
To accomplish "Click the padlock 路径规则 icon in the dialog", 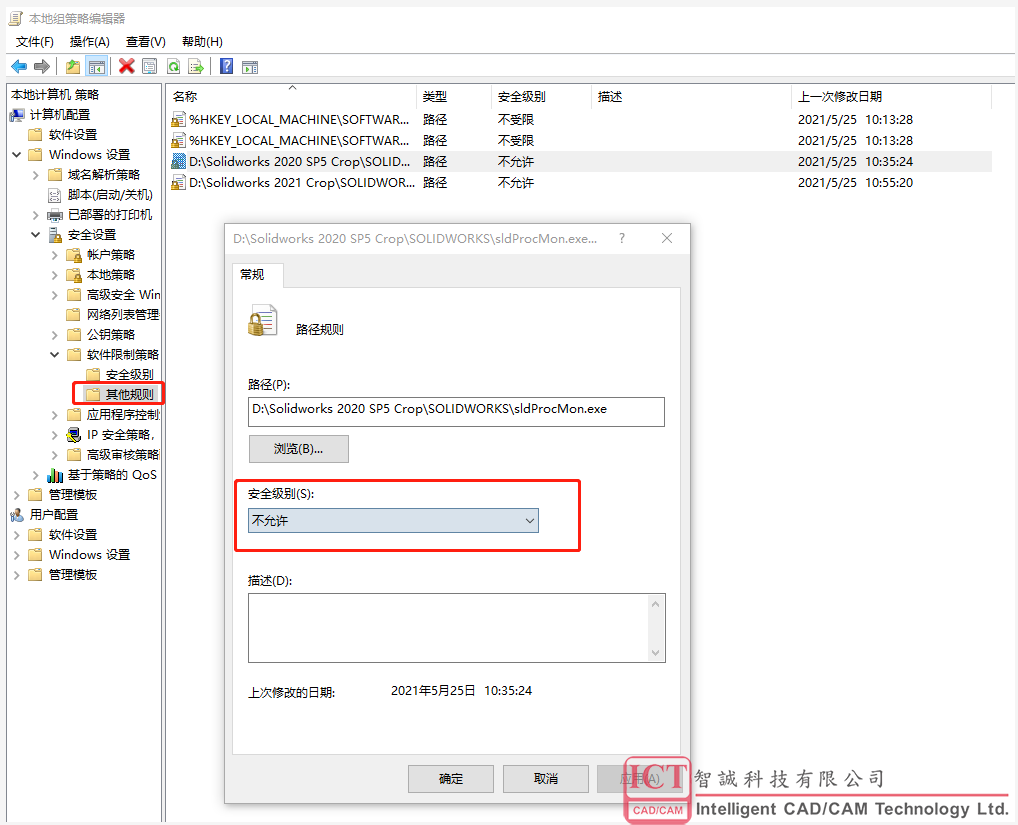I will pos(262,321).
